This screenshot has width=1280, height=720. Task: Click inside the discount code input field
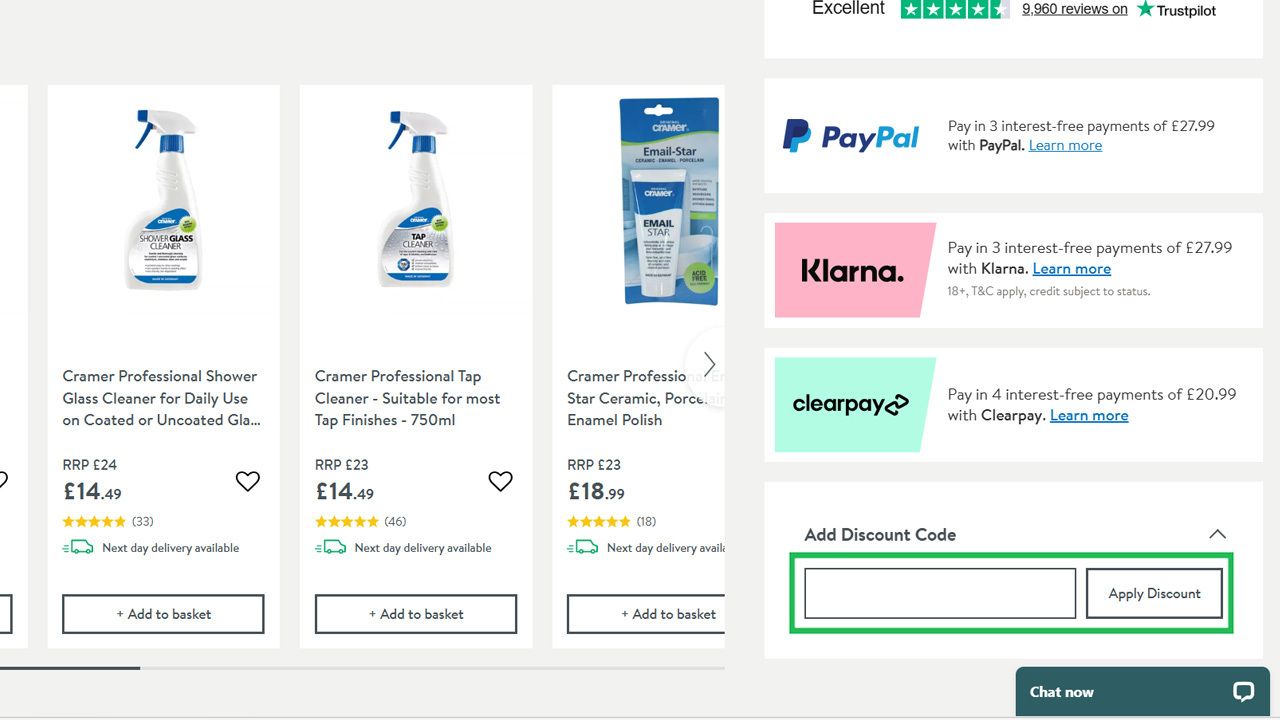pos(937,592)
